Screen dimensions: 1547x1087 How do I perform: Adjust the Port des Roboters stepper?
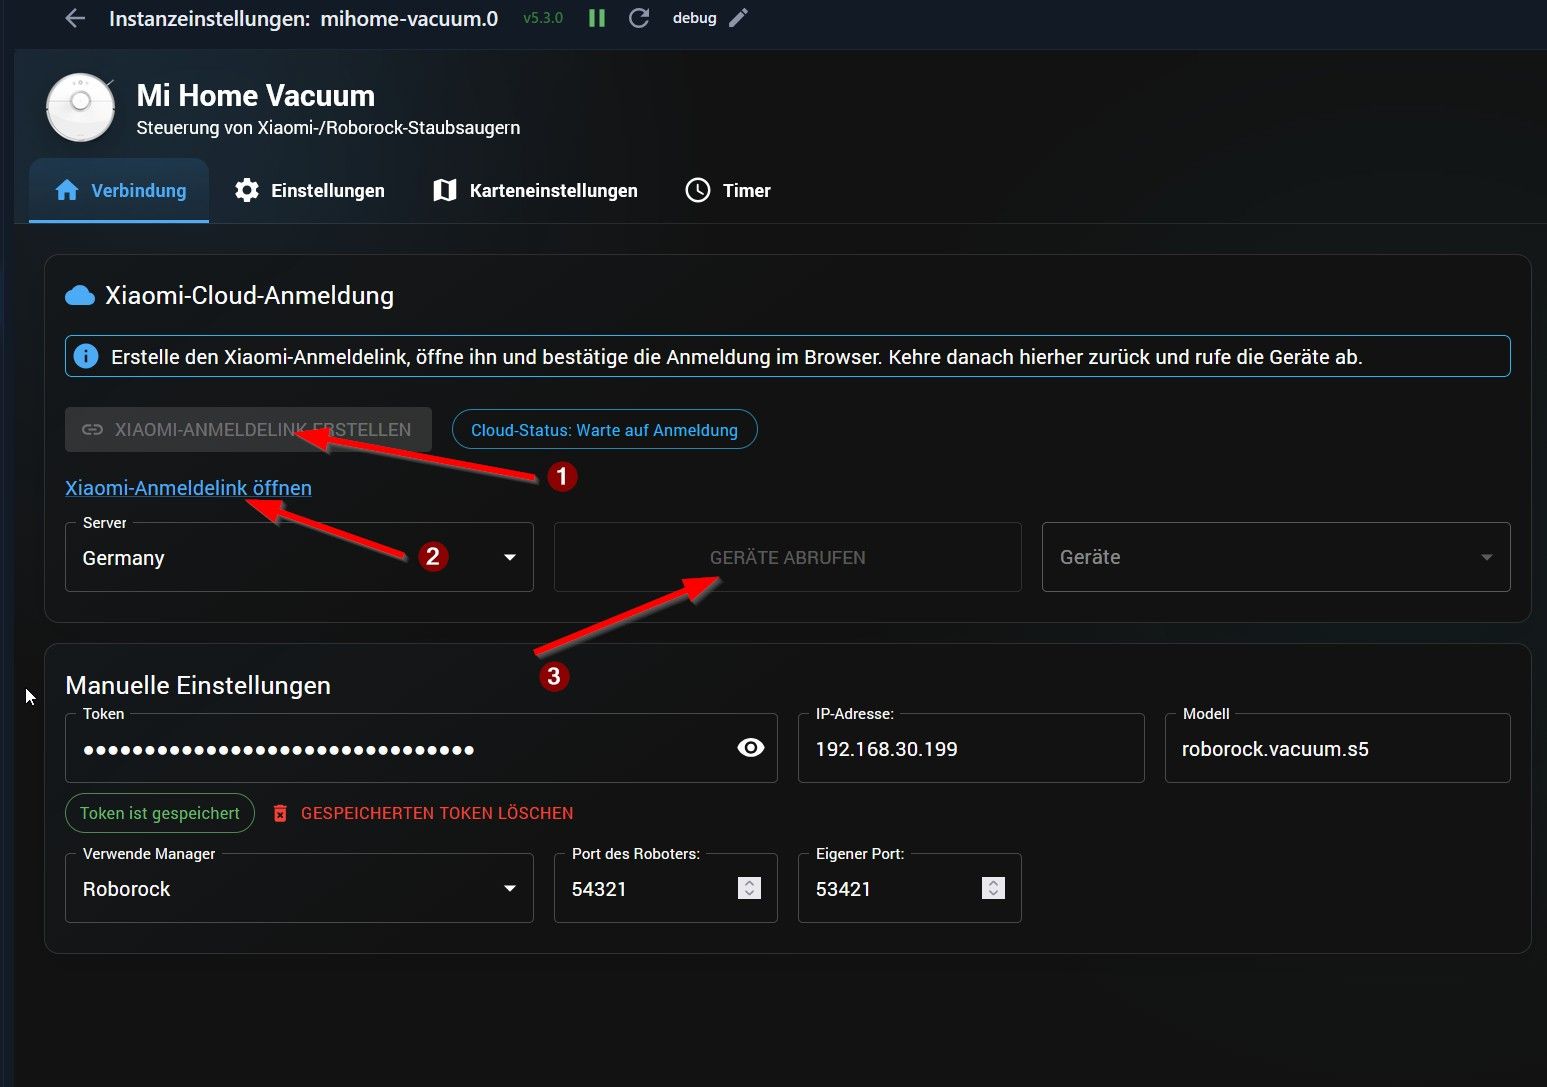tap(749, 888)
